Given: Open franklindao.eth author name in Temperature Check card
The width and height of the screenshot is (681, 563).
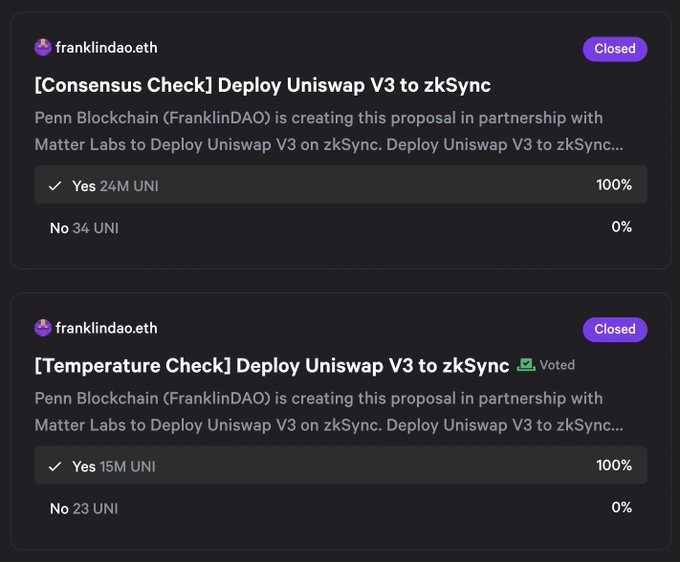Looking at the screenshot, I should [106, 328].
